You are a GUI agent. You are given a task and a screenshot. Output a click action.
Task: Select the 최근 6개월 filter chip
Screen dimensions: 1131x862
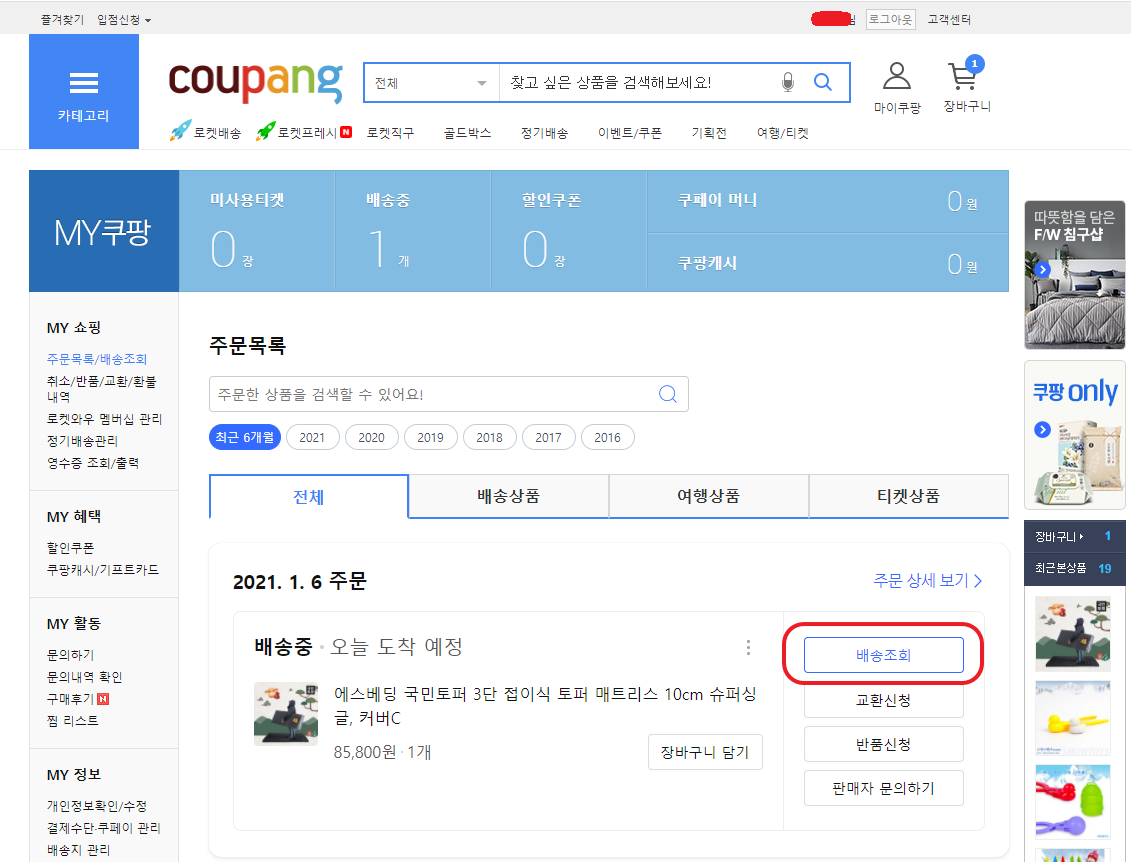(x=245, y=437)
